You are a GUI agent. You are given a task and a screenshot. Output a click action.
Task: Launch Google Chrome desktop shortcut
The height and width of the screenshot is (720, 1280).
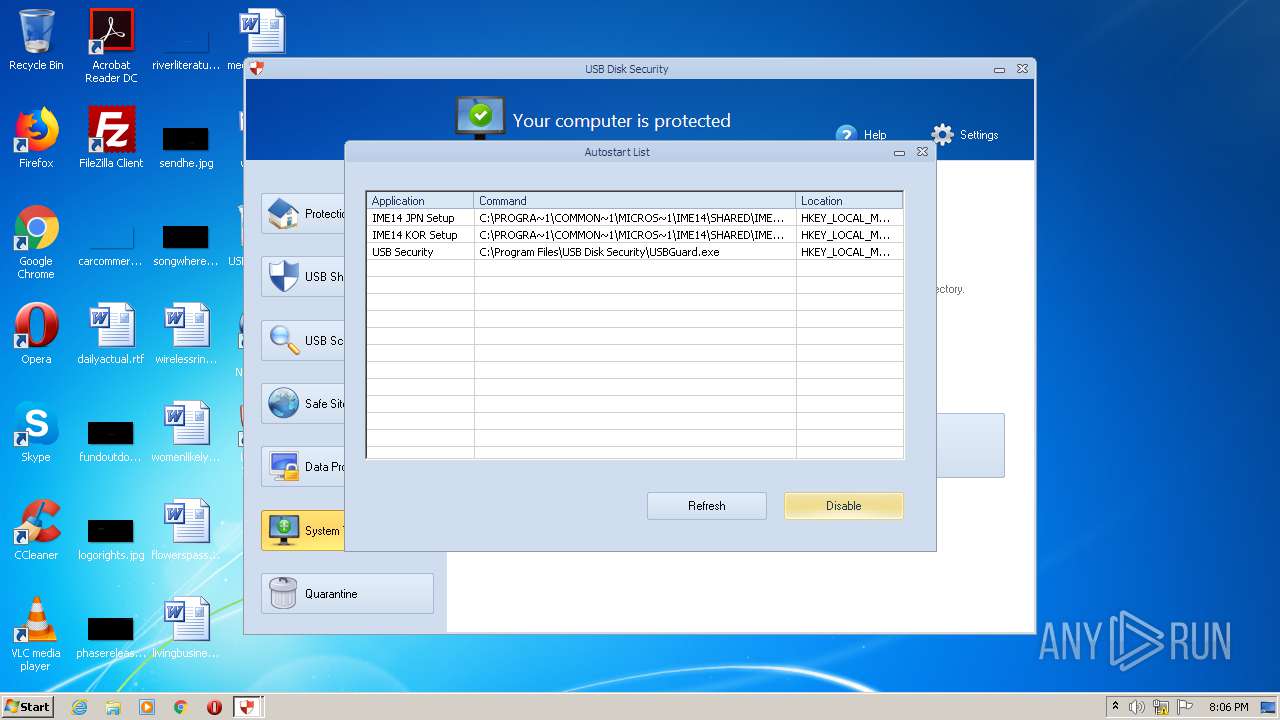36,243
